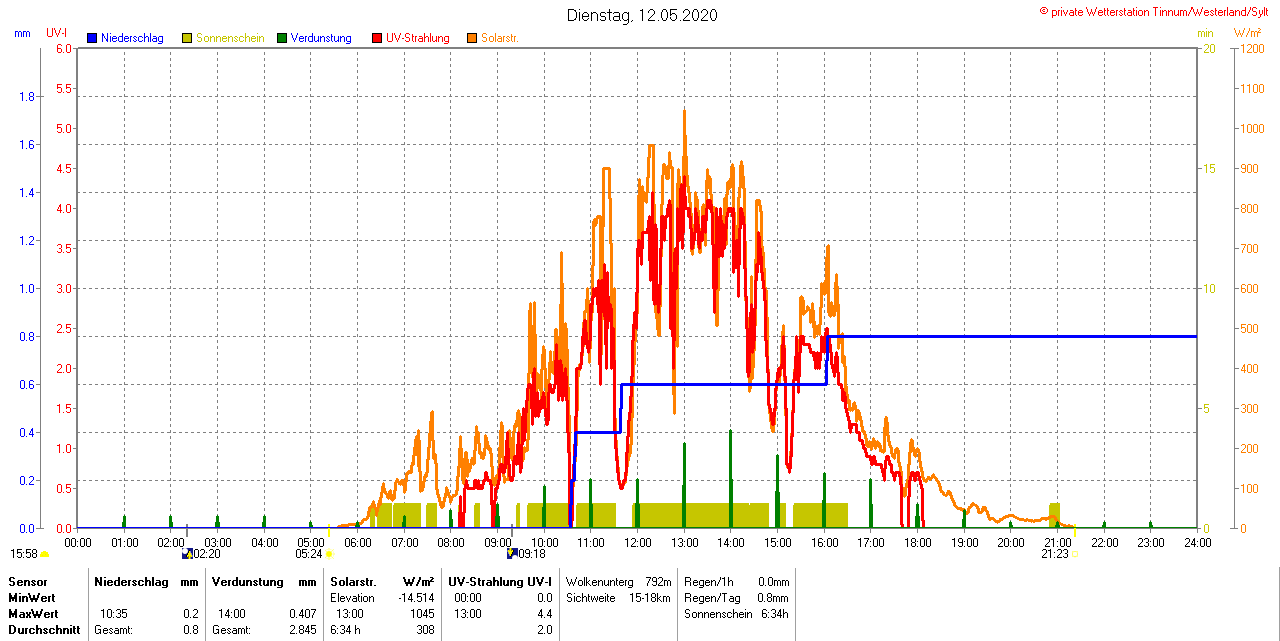This screenshot has height=641, width=1280.
Task: Click the 15:58 time label
Action: coord(24,553)
